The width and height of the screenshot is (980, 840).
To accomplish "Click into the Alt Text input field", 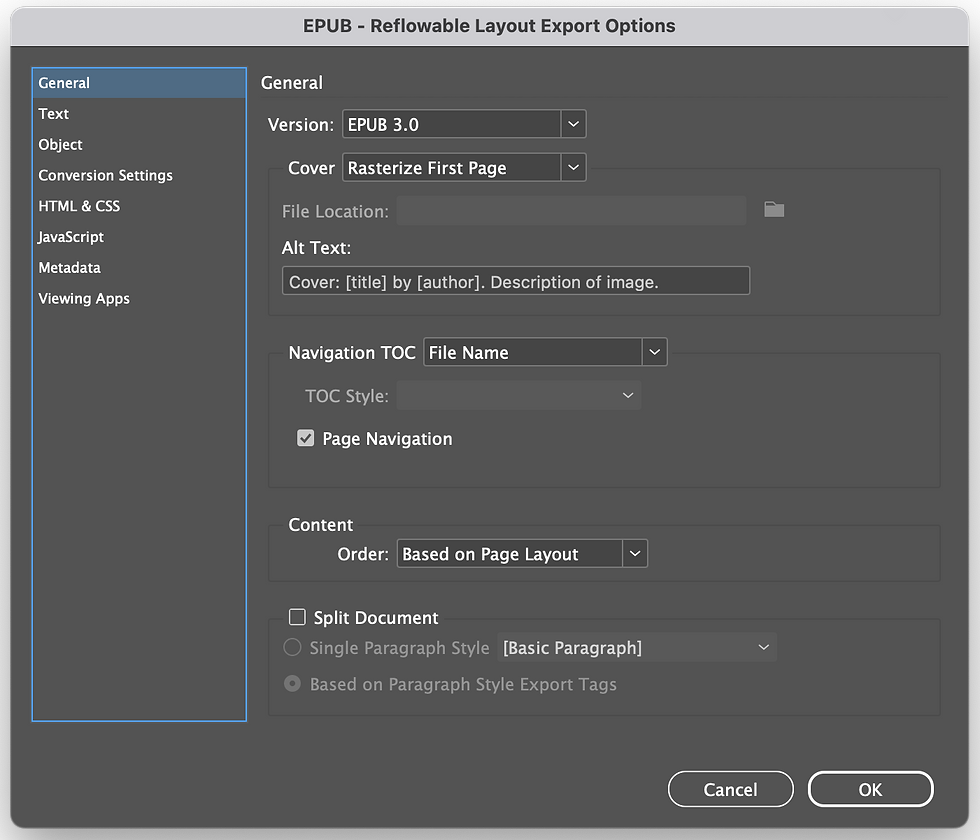I will coord(516,281).
